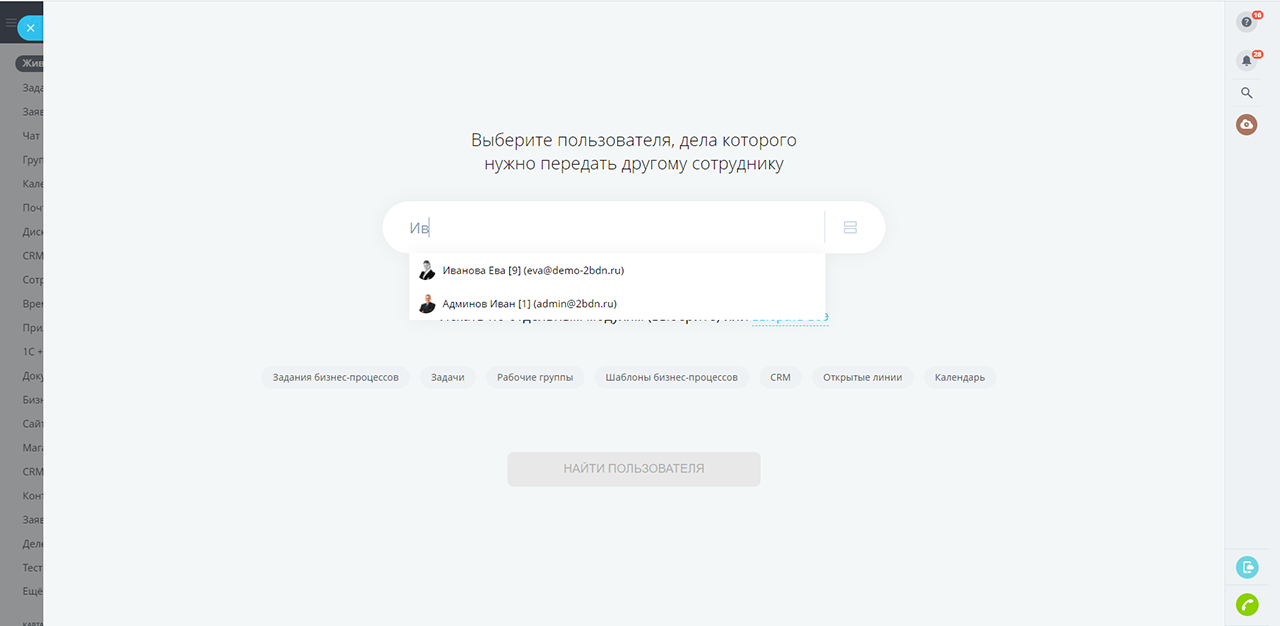Image resolution: width=1280 pixels, height=626 pixels.
Task: Click the hamburger menu icon at top left
Action: coord(11,23)
